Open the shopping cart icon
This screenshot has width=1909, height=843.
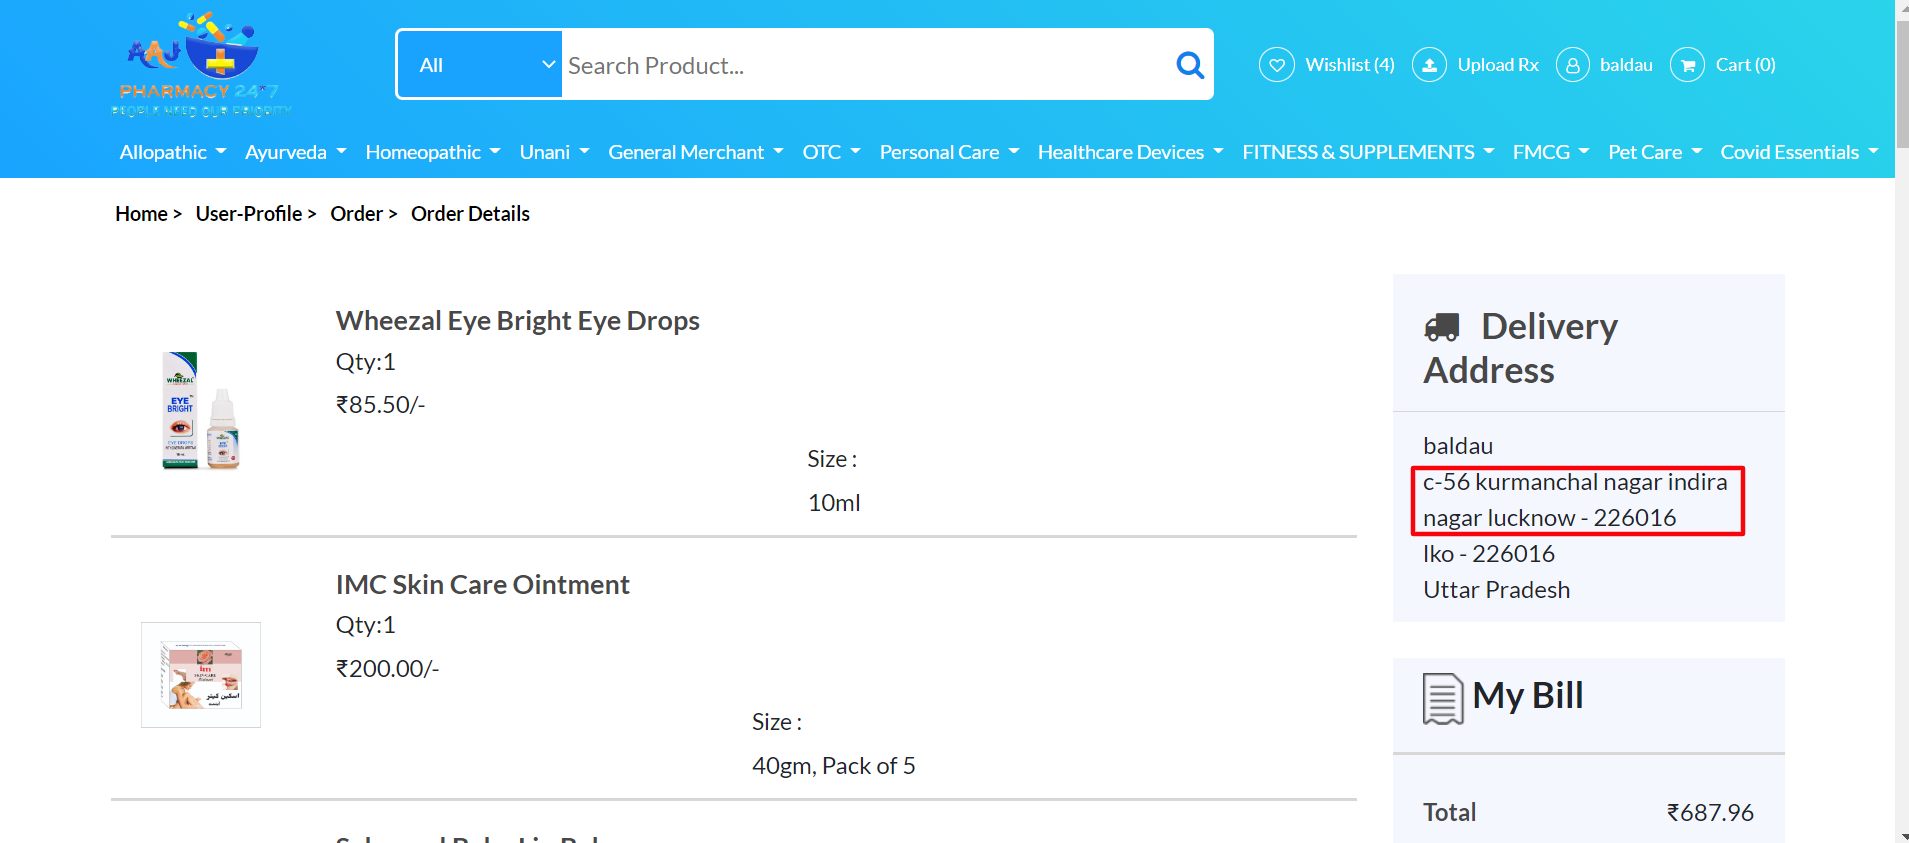(x=1687, y=65)
